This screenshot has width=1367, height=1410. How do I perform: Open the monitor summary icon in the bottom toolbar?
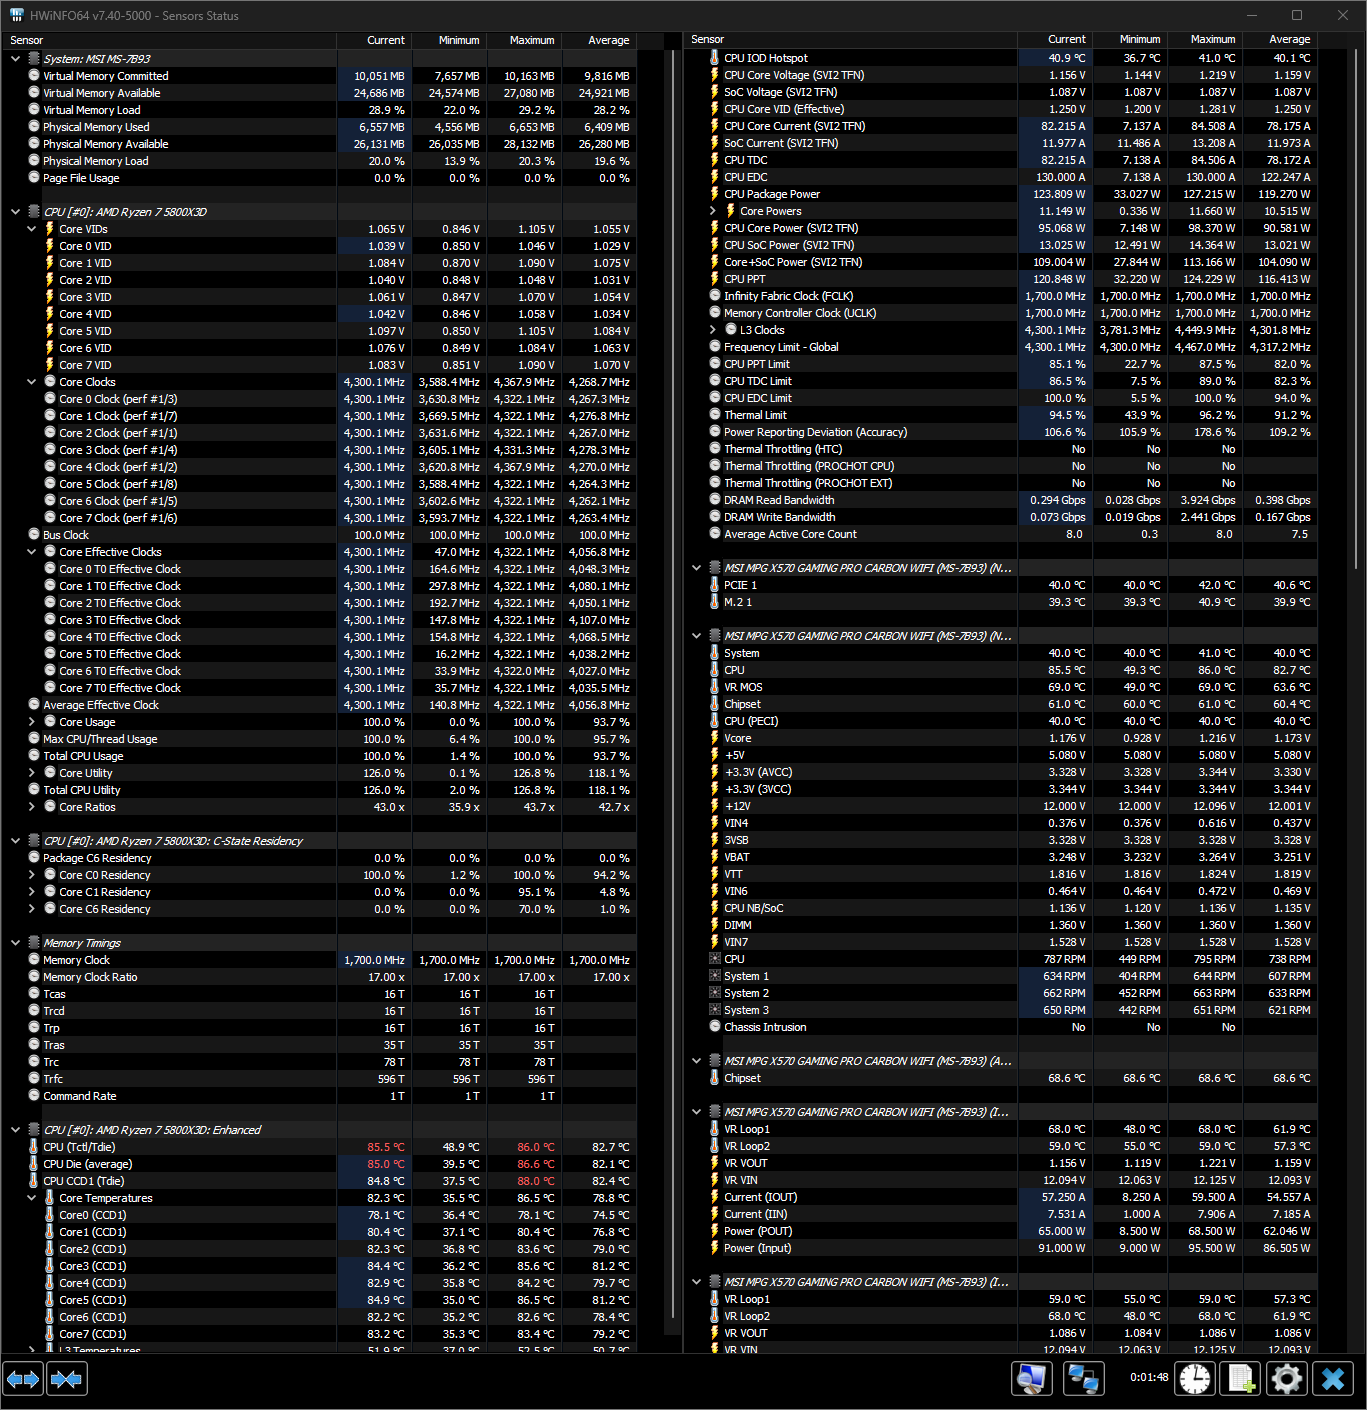[x=1032, y=1379]
